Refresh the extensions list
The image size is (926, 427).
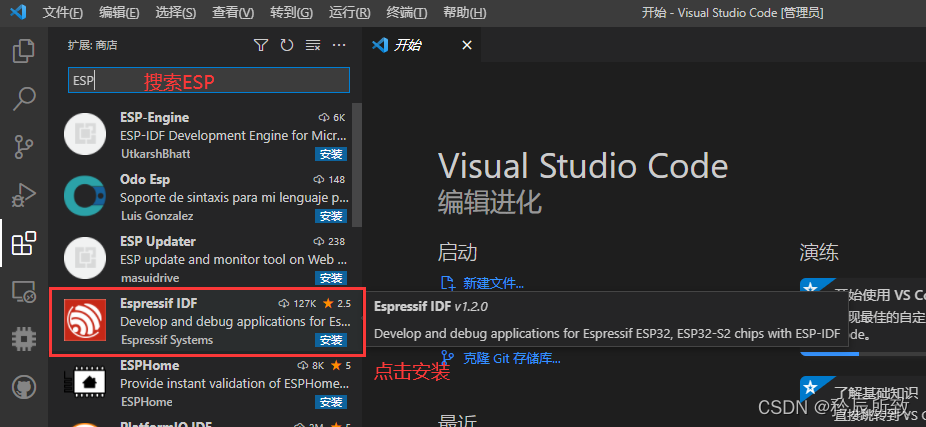click(287, 45)
